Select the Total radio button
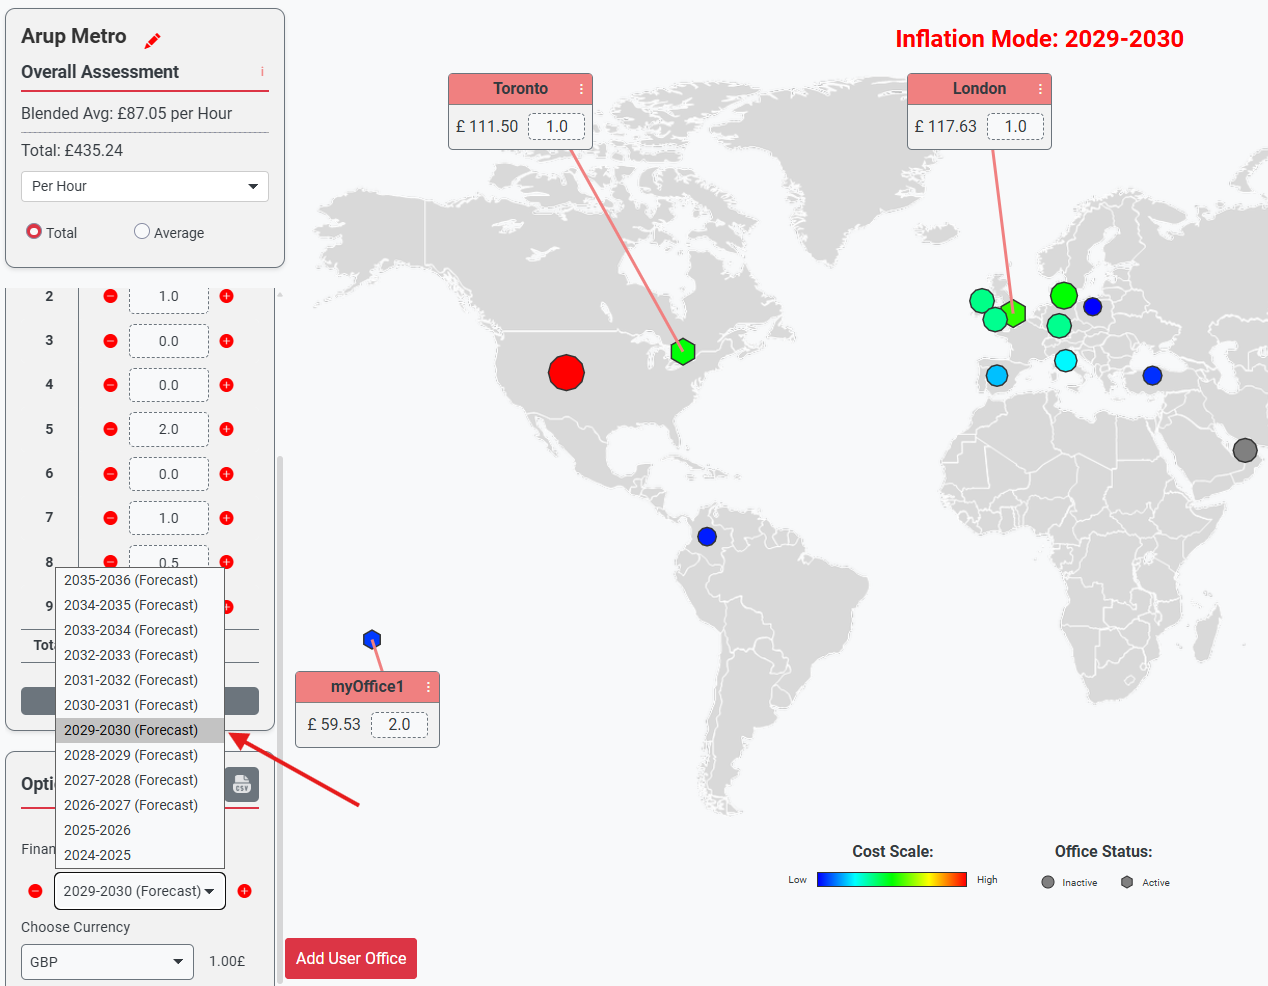 pyautogui.click(x=34, y=232)
